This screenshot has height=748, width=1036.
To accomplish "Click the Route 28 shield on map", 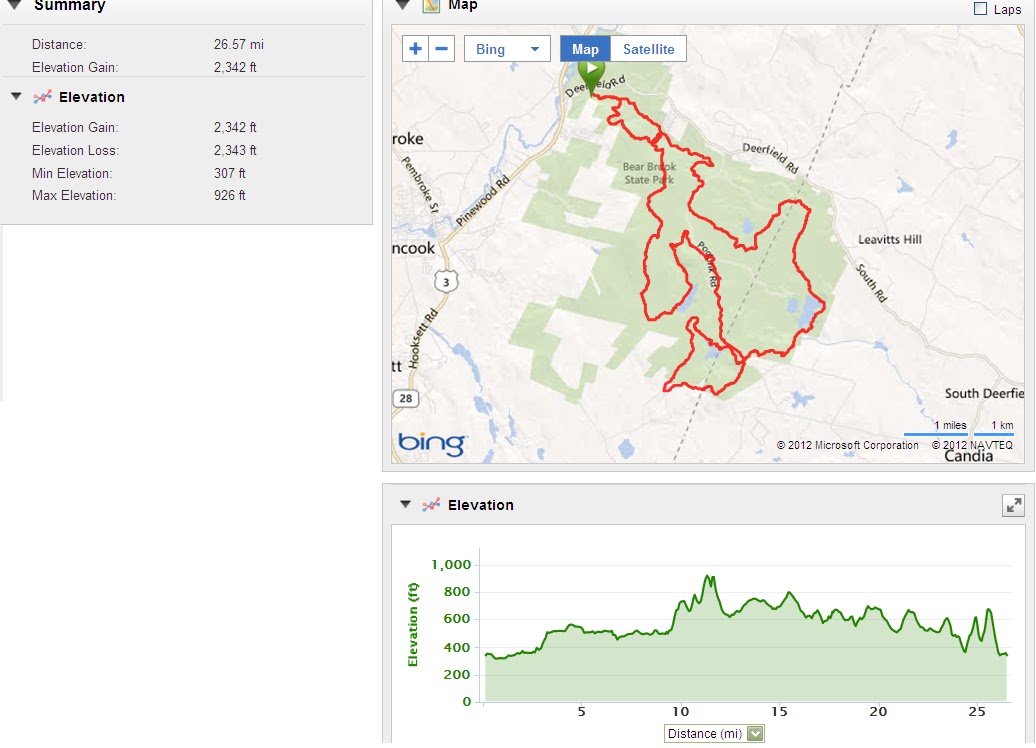I will pyautogui.click(x=407, y=399).
